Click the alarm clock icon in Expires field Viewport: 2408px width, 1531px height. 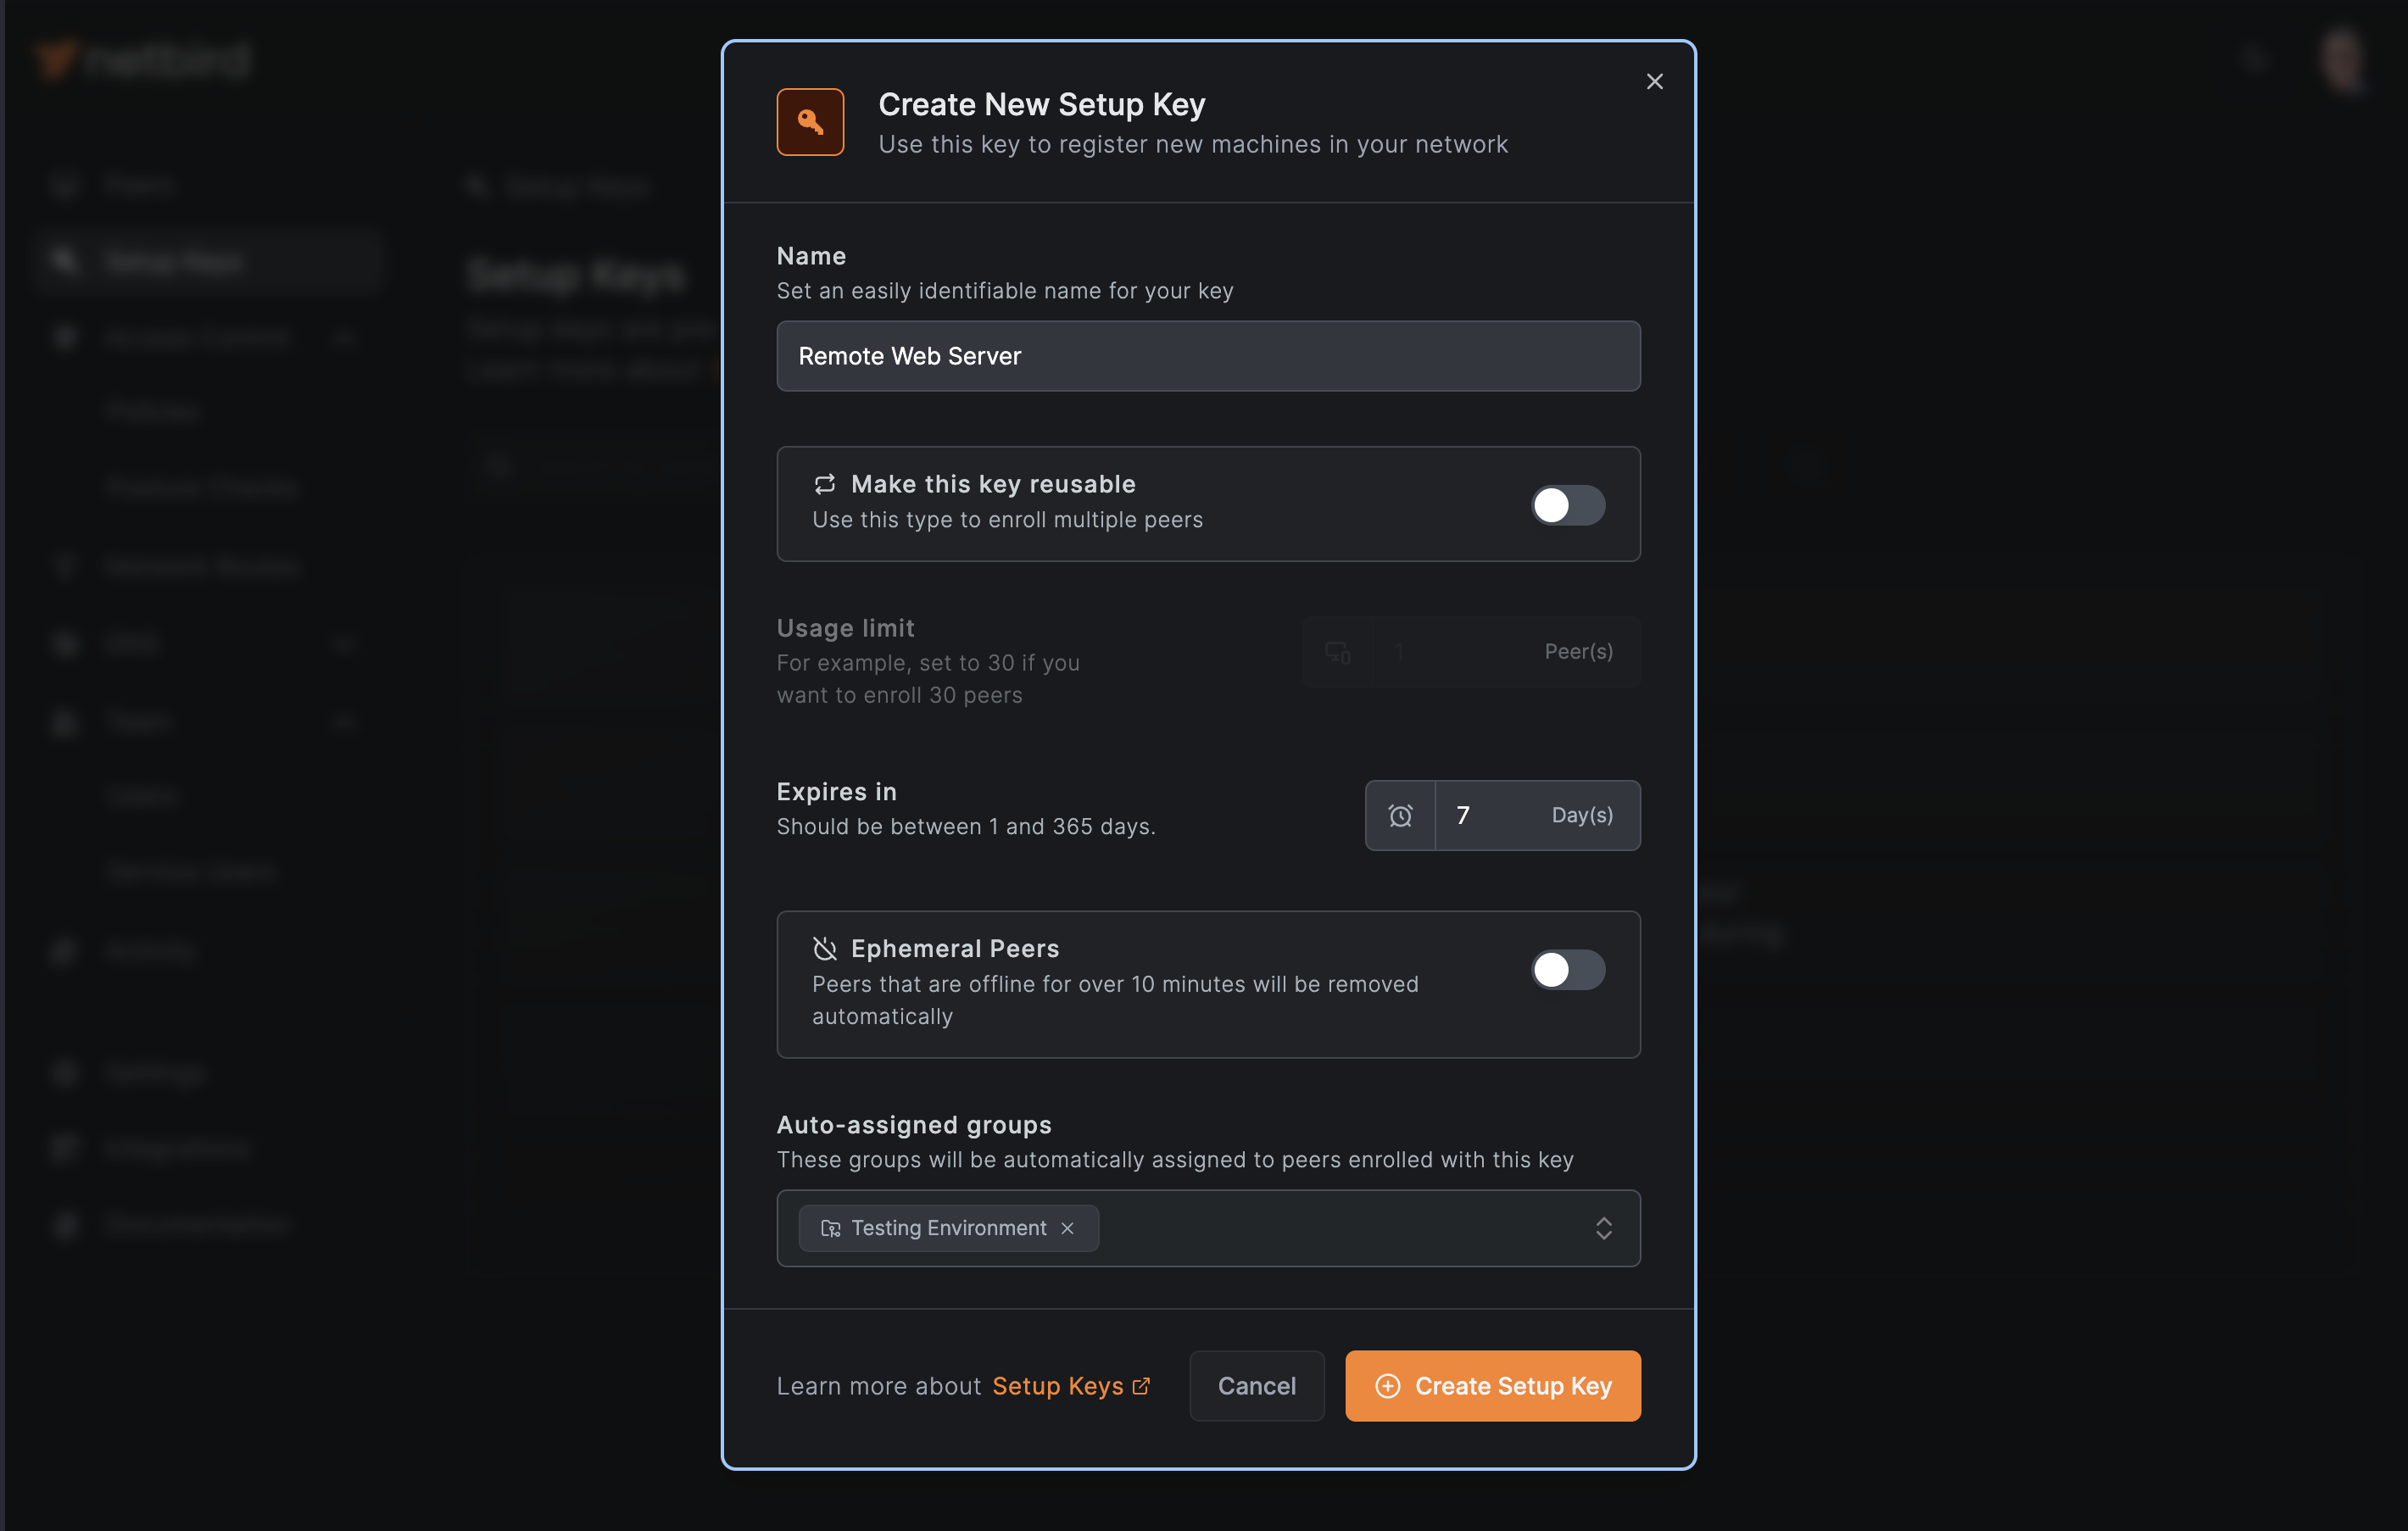point(1400,815)
